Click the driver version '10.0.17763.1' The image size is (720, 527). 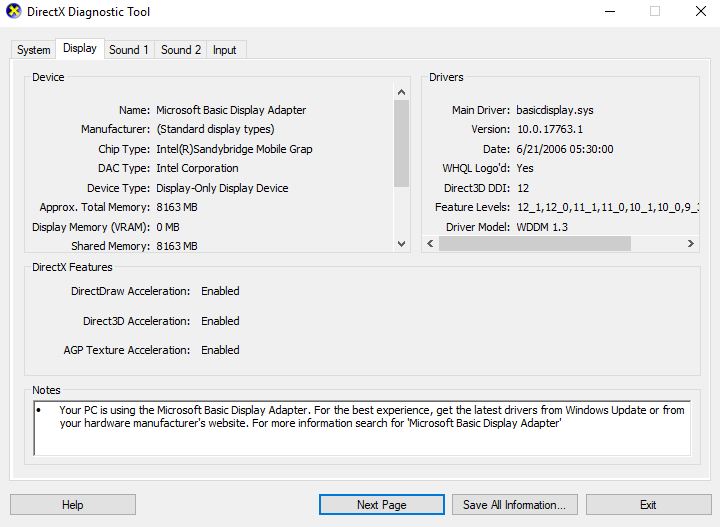[550, 129]
